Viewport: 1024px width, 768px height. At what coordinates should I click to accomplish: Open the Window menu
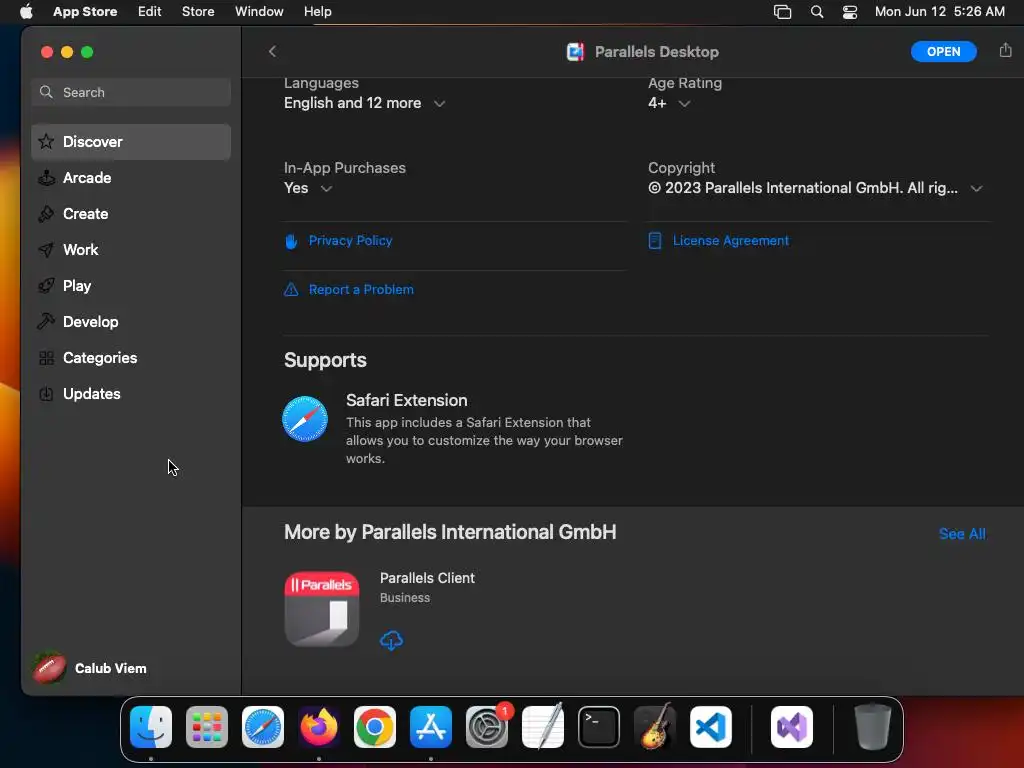[259, 12]
